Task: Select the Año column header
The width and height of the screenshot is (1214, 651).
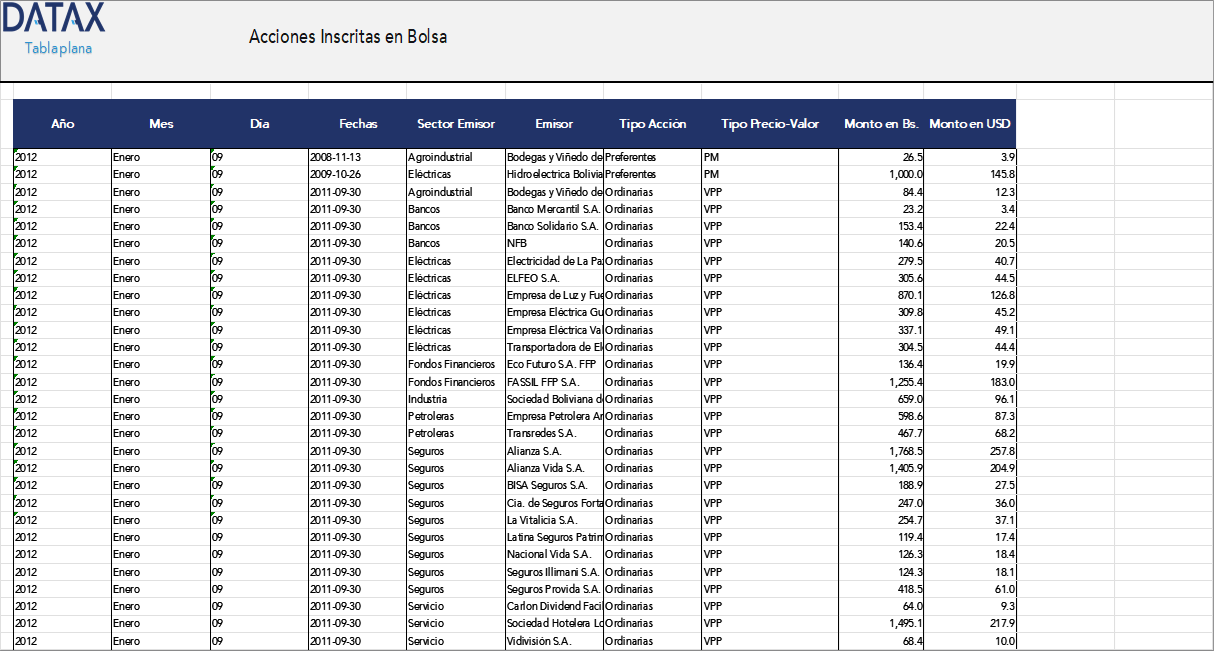Action: coord(62,124)
